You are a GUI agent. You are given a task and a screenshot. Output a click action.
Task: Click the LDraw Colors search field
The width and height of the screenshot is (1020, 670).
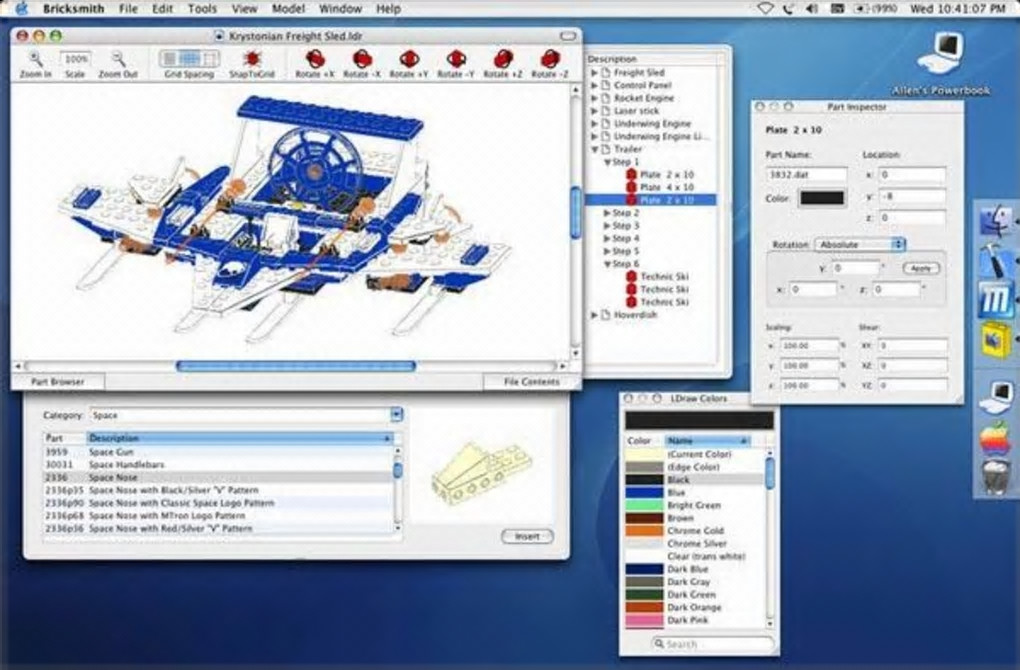[714, 644]
